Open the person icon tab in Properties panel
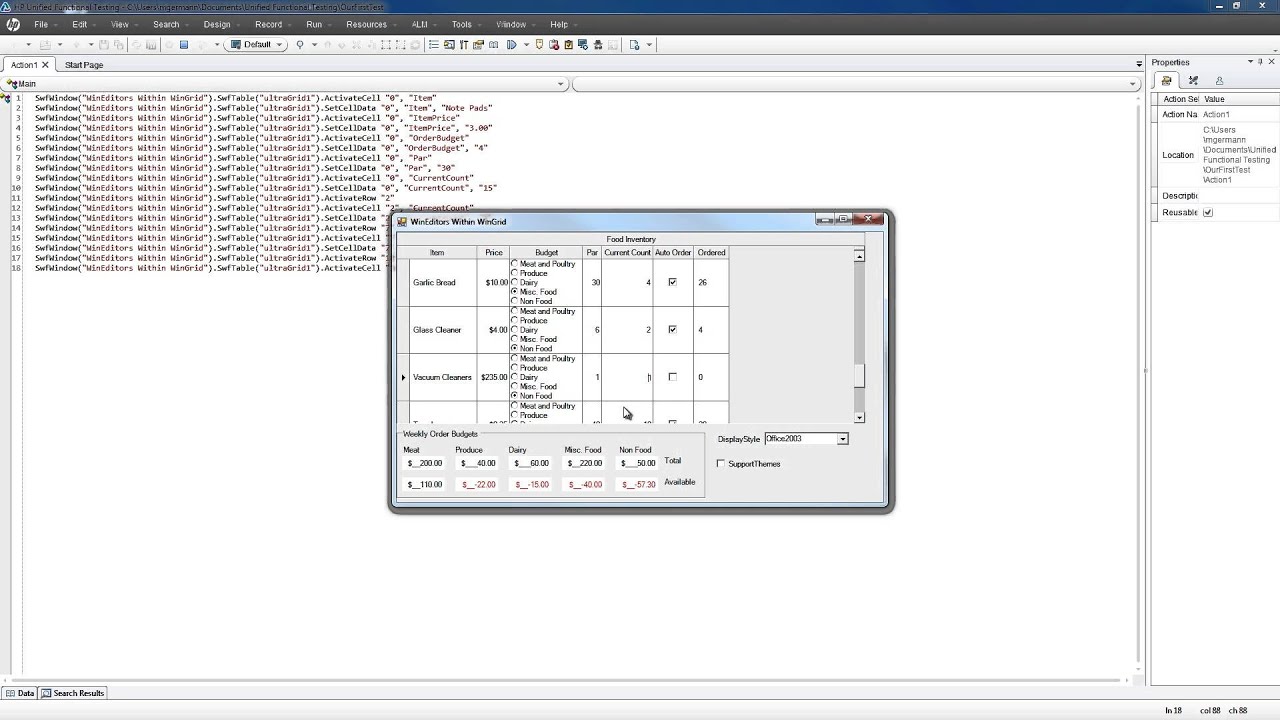The height and width of the screenshot is (720, 1280). (x=1219, y=80)
